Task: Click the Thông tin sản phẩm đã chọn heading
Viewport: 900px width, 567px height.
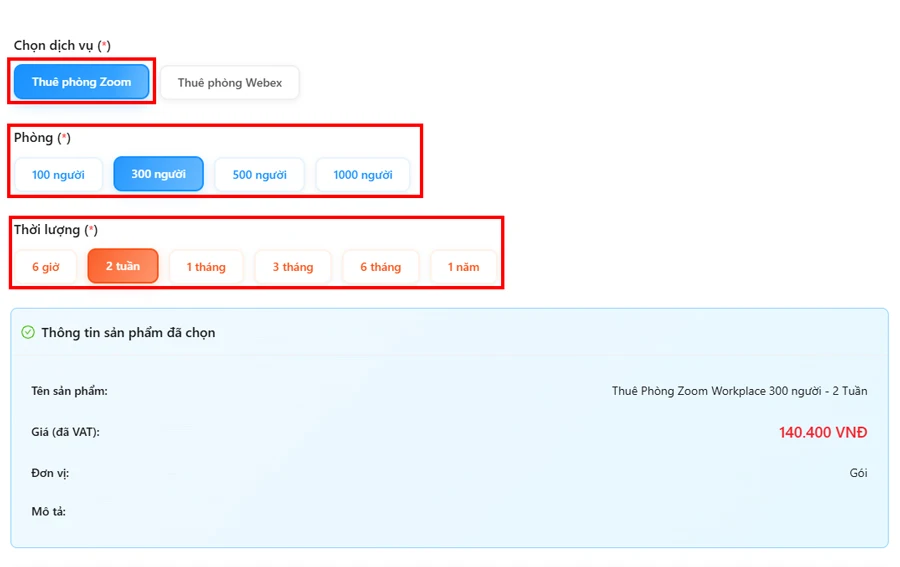Action: pyautogui.click(x=128, y=332)
